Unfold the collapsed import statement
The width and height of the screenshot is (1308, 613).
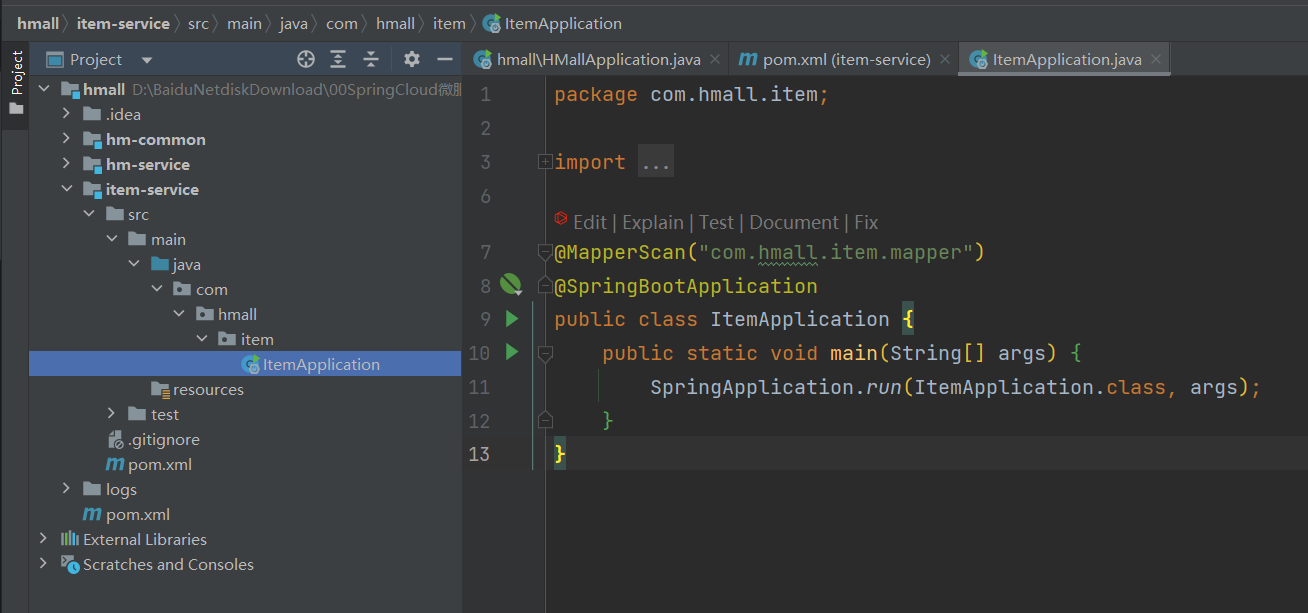pyautogui.click(x=544, y=162)
